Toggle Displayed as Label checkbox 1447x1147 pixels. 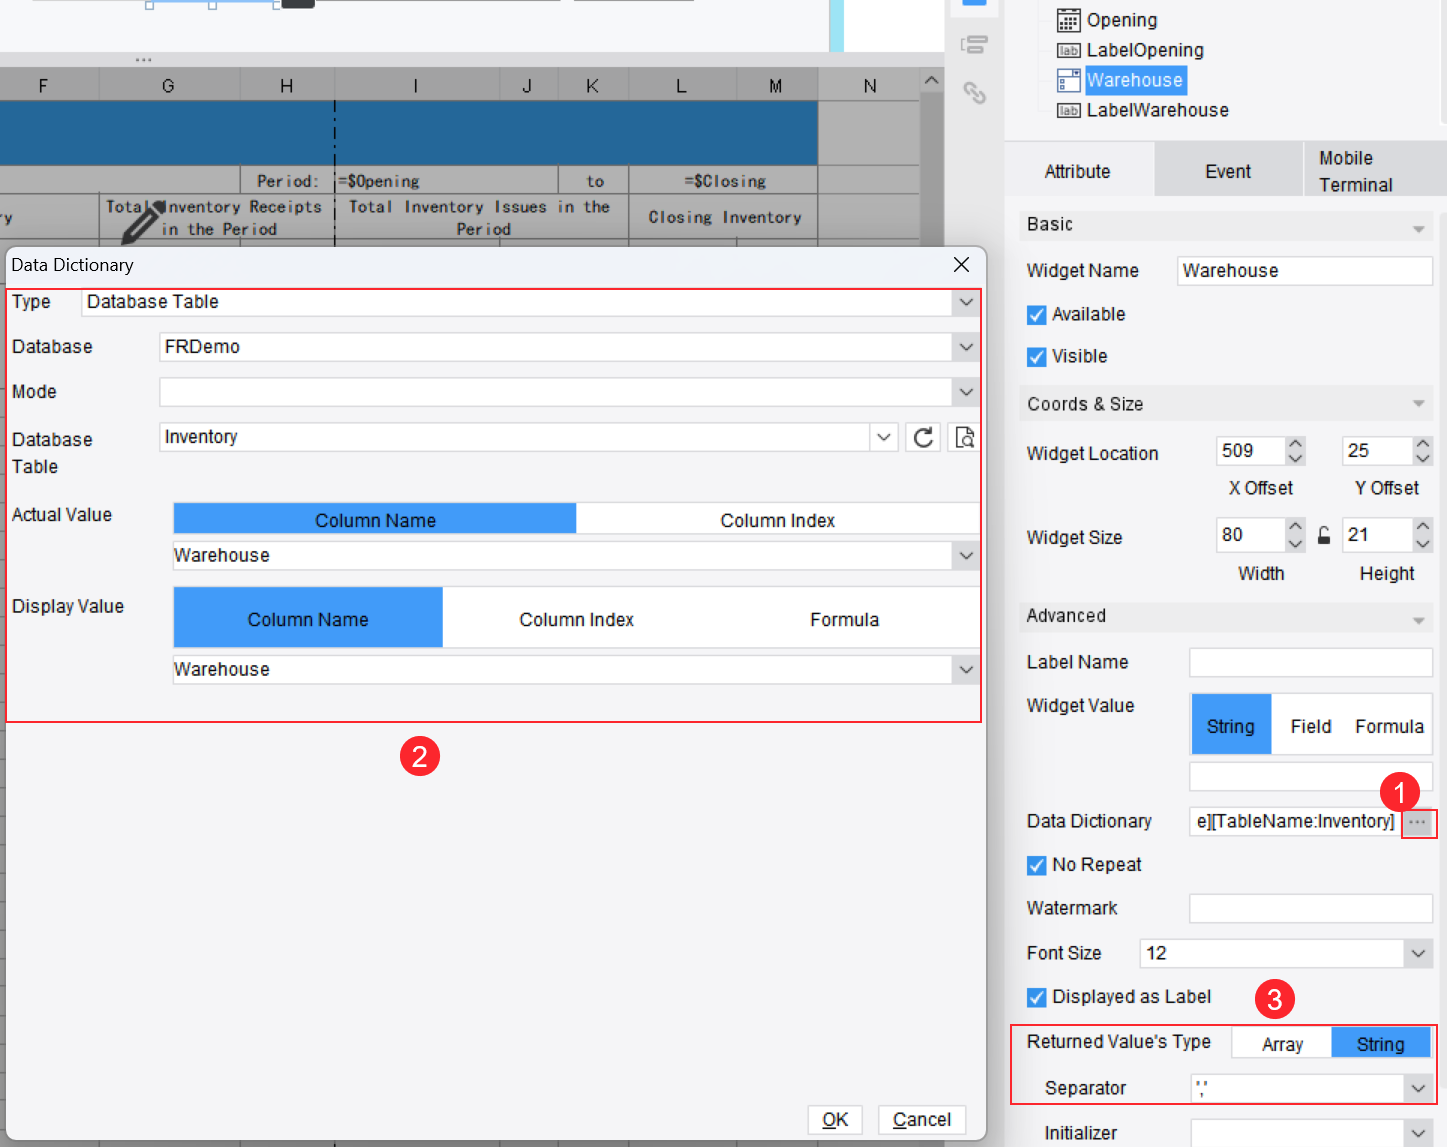pos(1037,998)
